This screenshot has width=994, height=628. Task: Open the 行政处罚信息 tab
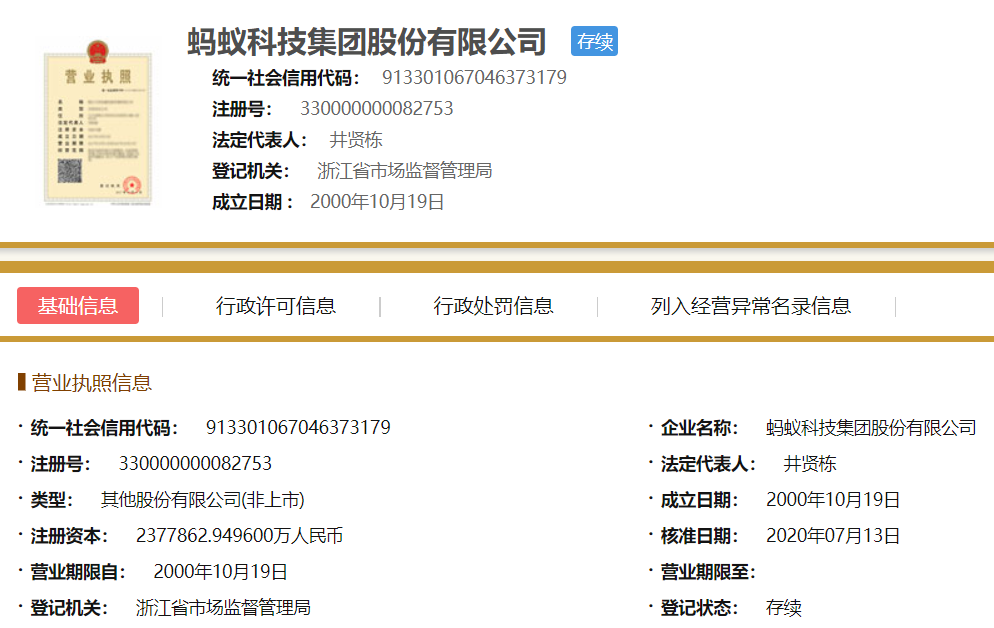(x=493, y=306)
